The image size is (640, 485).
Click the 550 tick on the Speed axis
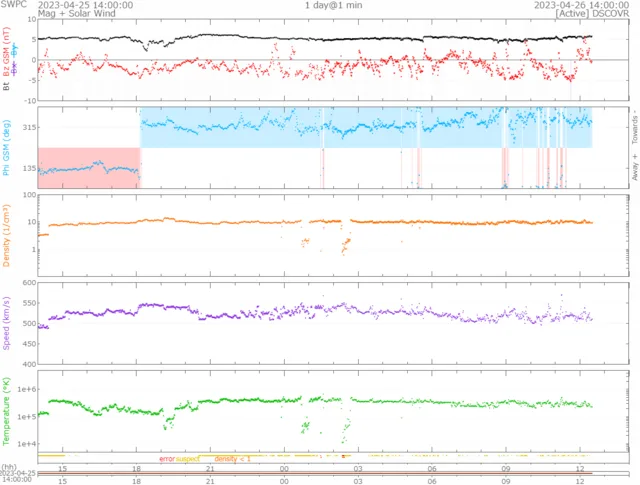(30, 303)
